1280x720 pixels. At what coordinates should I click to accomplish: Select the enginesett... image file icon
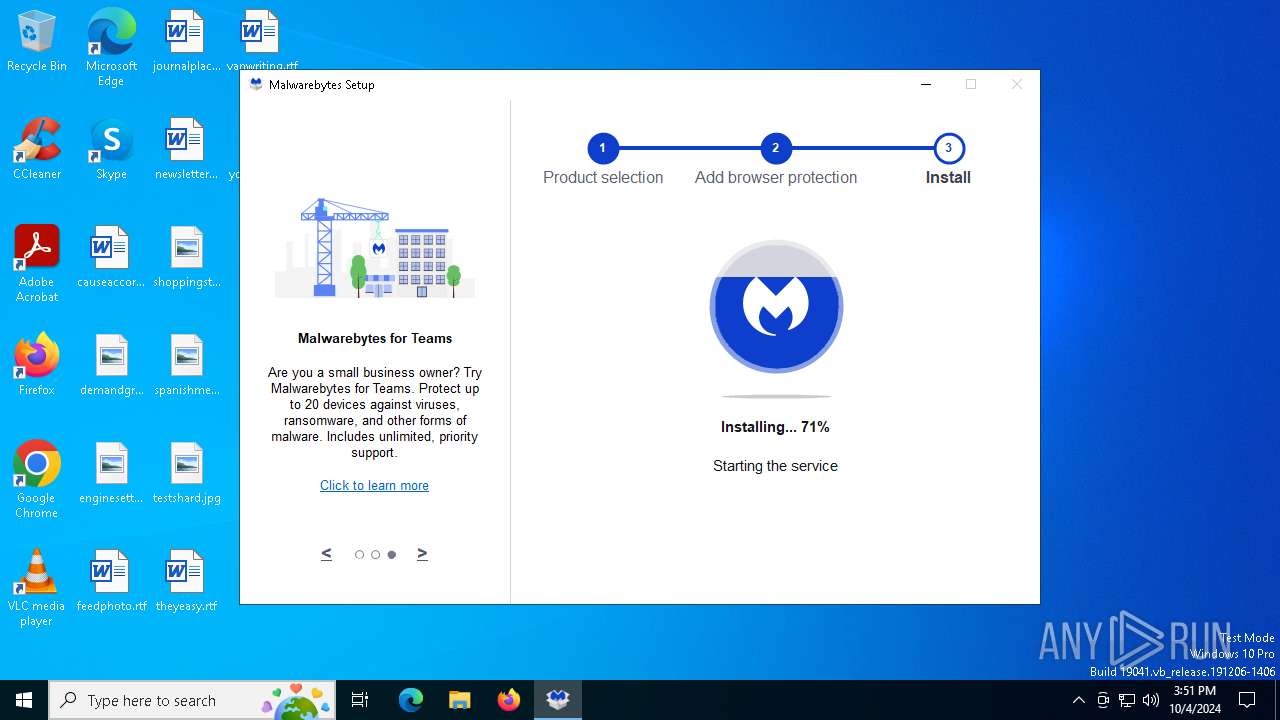coord(111,474)
